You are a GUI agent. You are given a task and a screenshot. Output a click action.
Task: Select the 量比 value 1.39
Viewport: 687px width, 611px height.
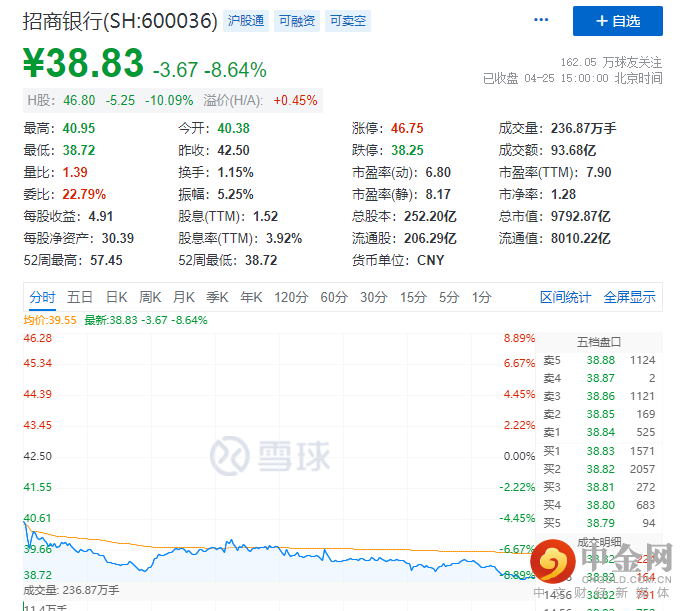(75, 172)
